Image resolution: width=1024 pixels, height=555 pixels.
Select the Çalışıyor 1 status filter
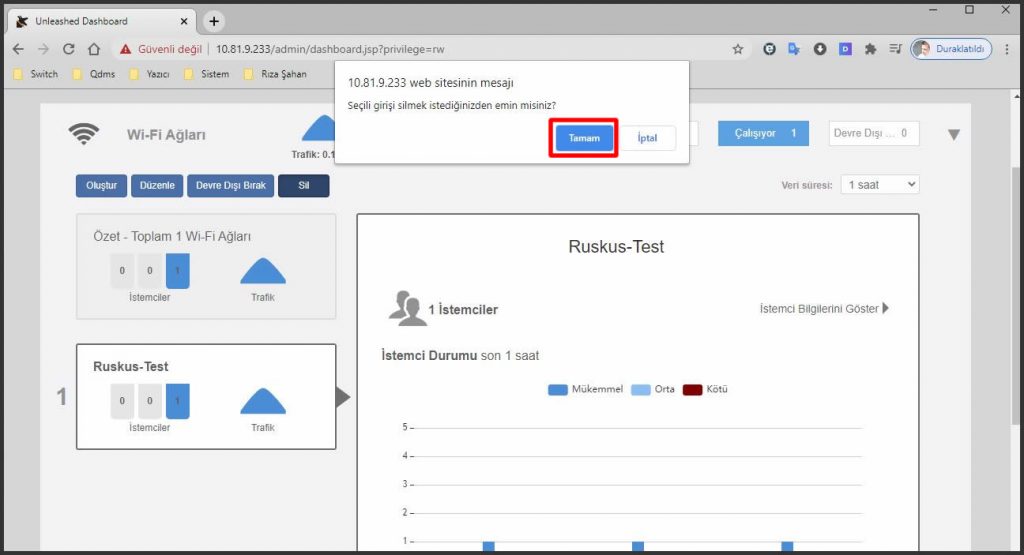(763, 133)
